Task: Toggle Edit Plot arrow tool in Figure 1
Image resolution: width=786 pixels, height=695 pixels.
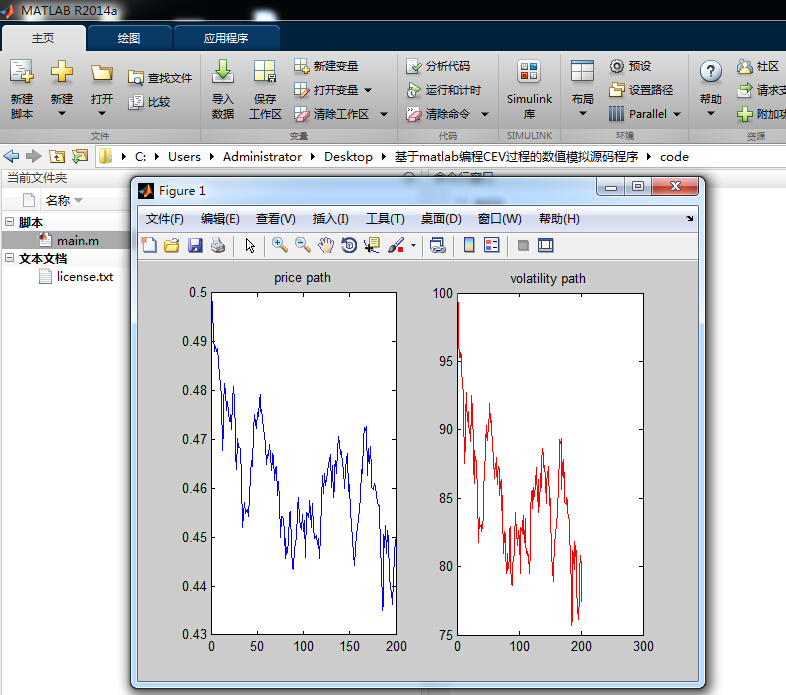Action: click(x=250, y=246)
